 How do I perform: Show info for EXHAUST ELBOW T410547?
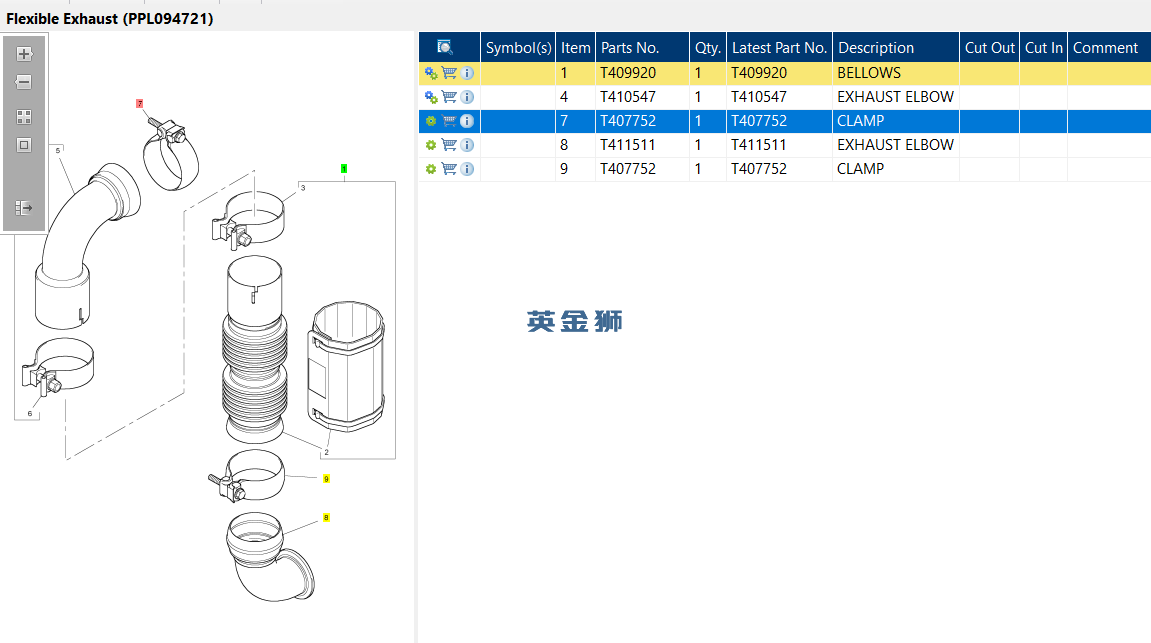467,97
